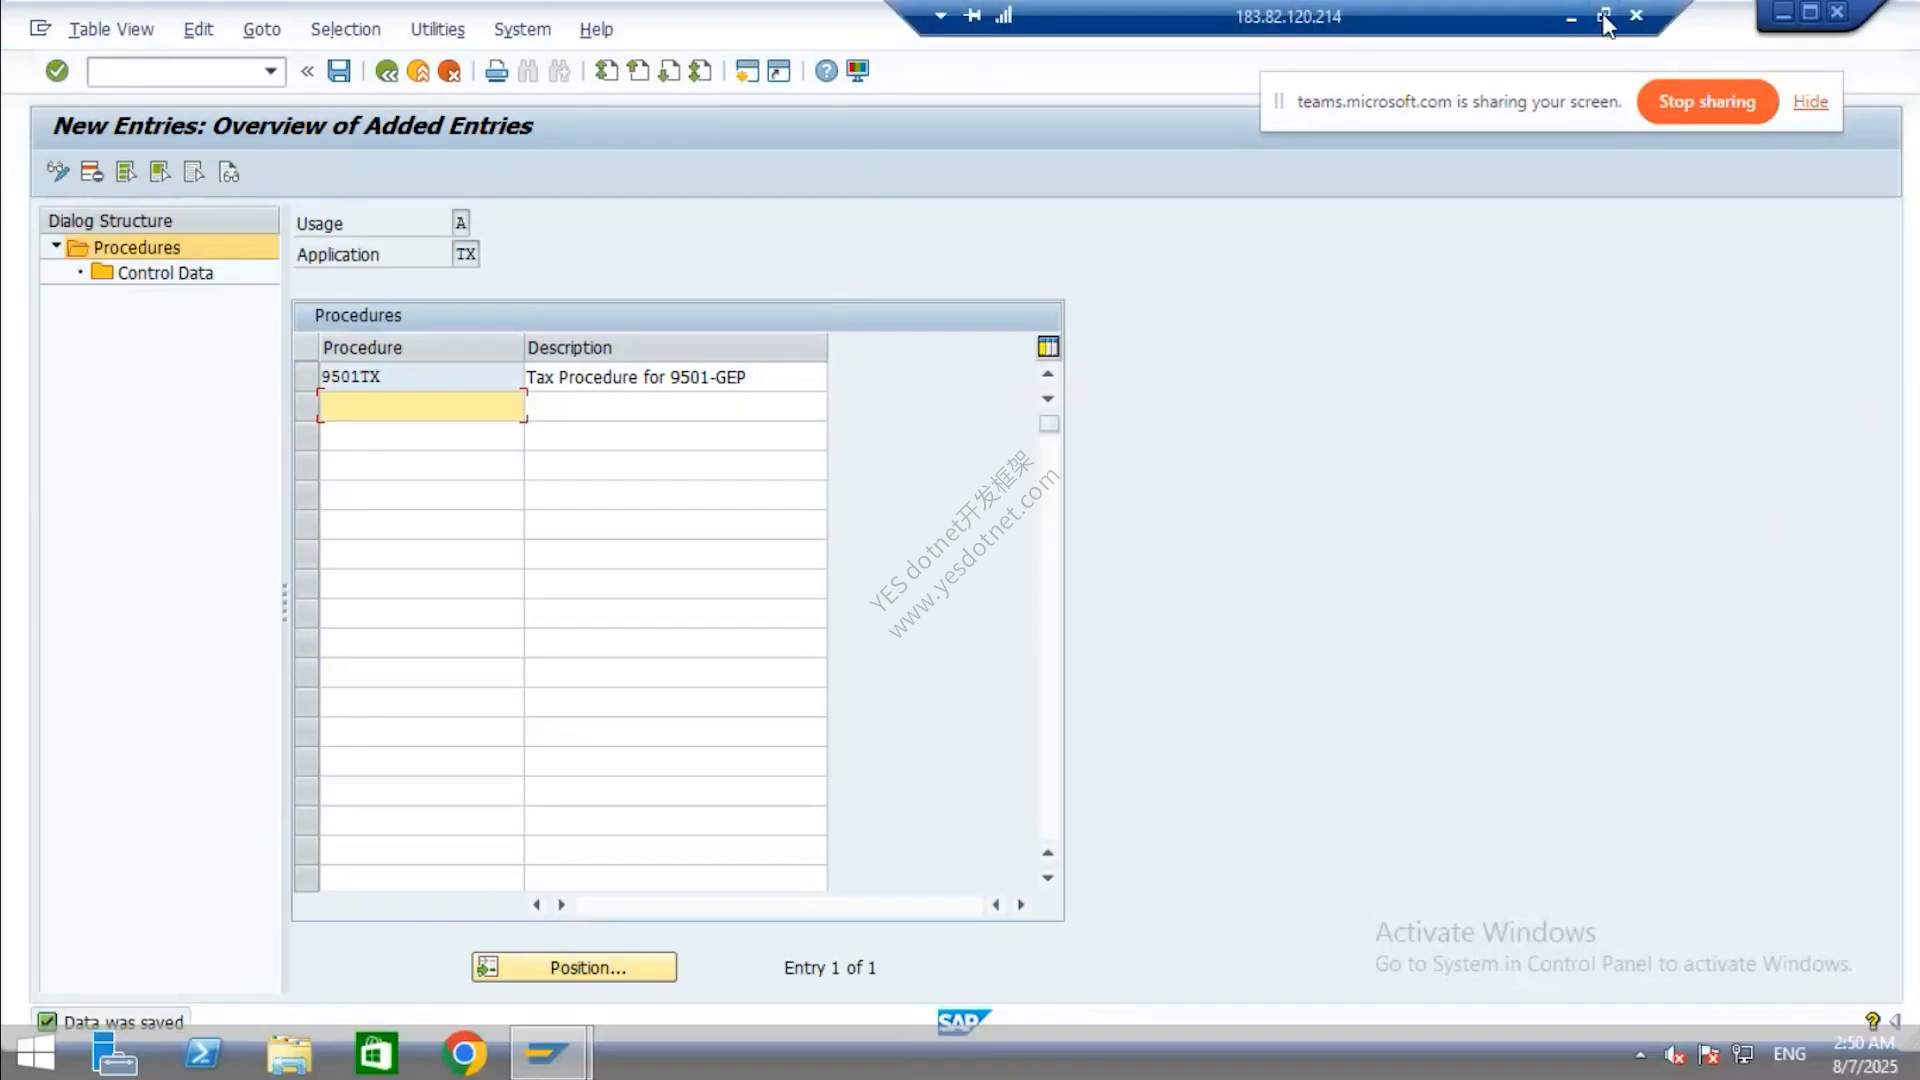Open the command field dropdown arrow
This screenshot has width=1920, height=1080.
coord(270,71)
